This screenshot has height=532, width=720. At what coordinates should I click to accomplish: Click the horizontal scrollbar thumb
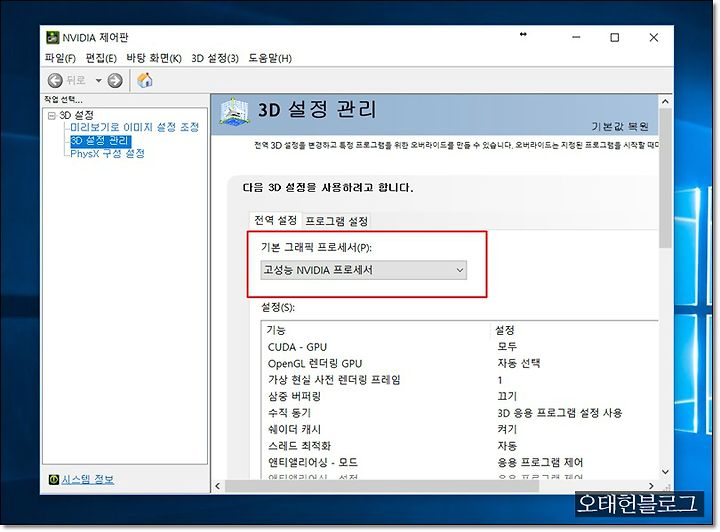pyautogui.click(x=381, y=486)
